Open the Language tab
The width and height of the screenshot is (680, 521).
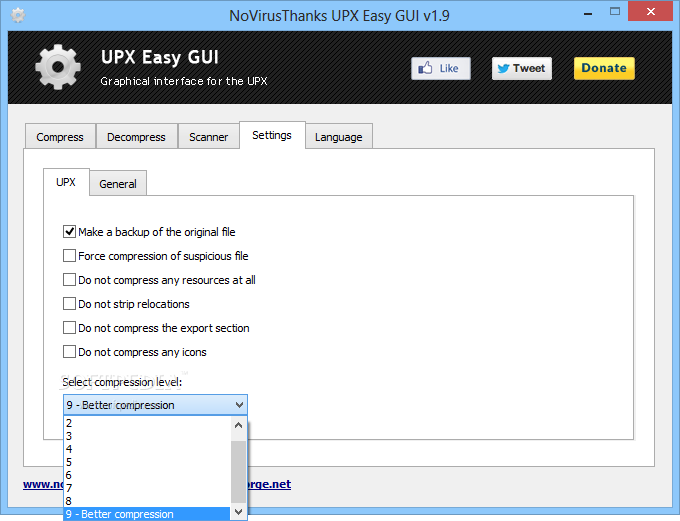point(339,137)
